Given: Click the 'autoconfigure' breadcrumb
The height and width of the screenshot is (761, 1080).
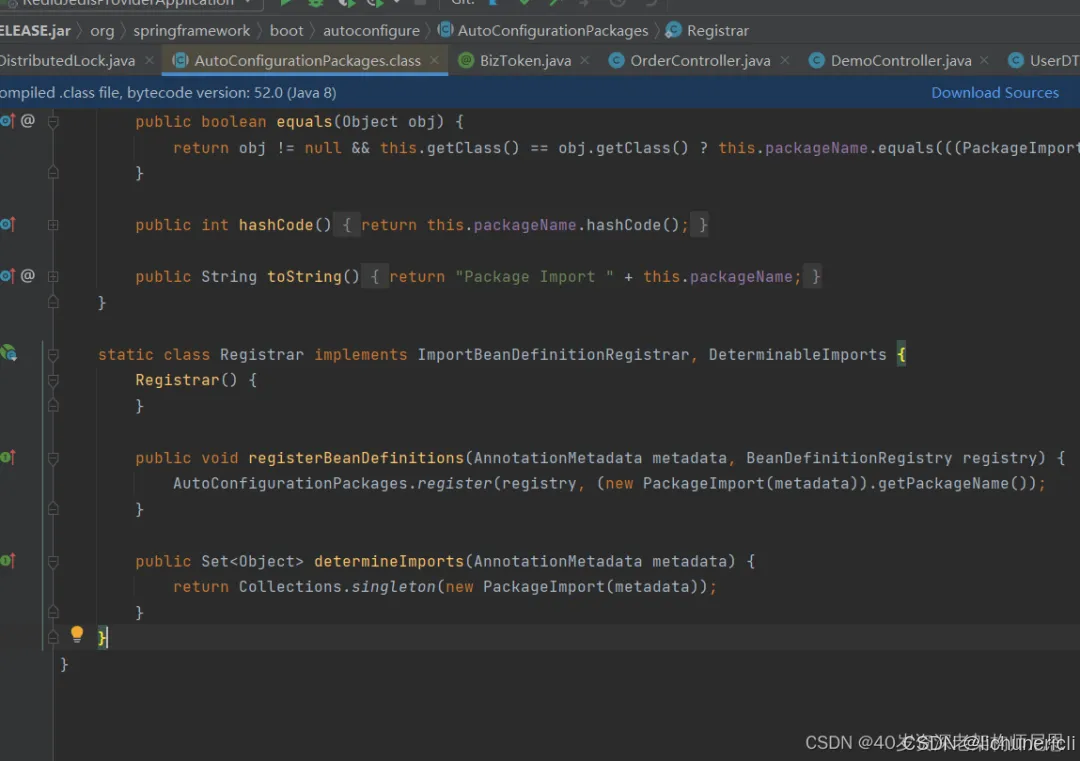Looking at the screenshot, I should [x=371, y=31].
